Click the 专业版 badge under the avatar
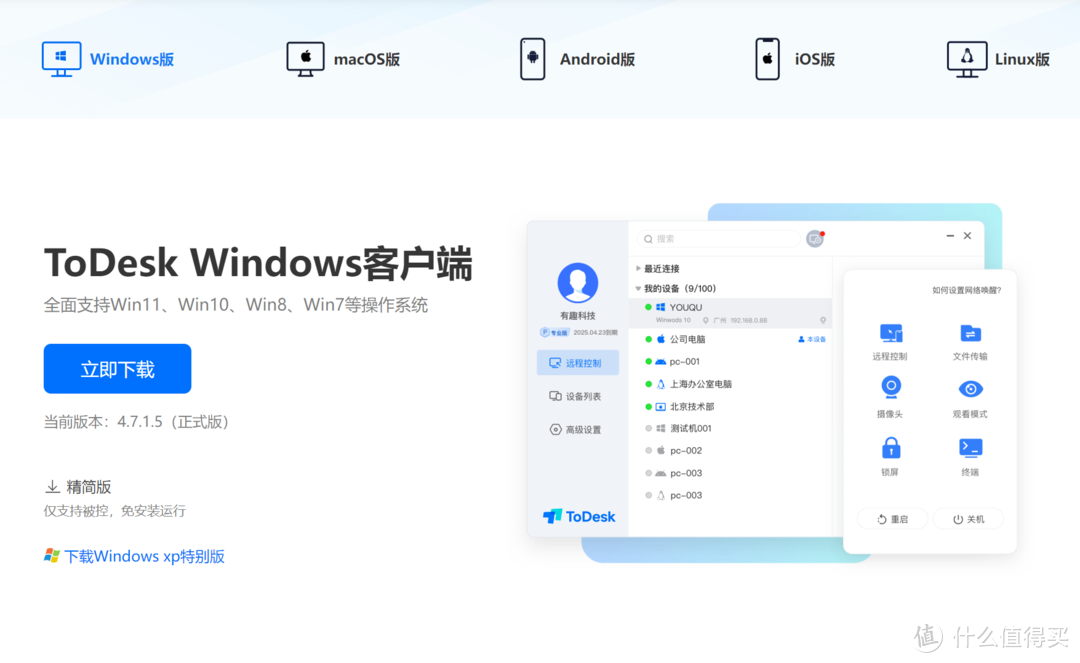1080x663 pixels. pos(554,333)
